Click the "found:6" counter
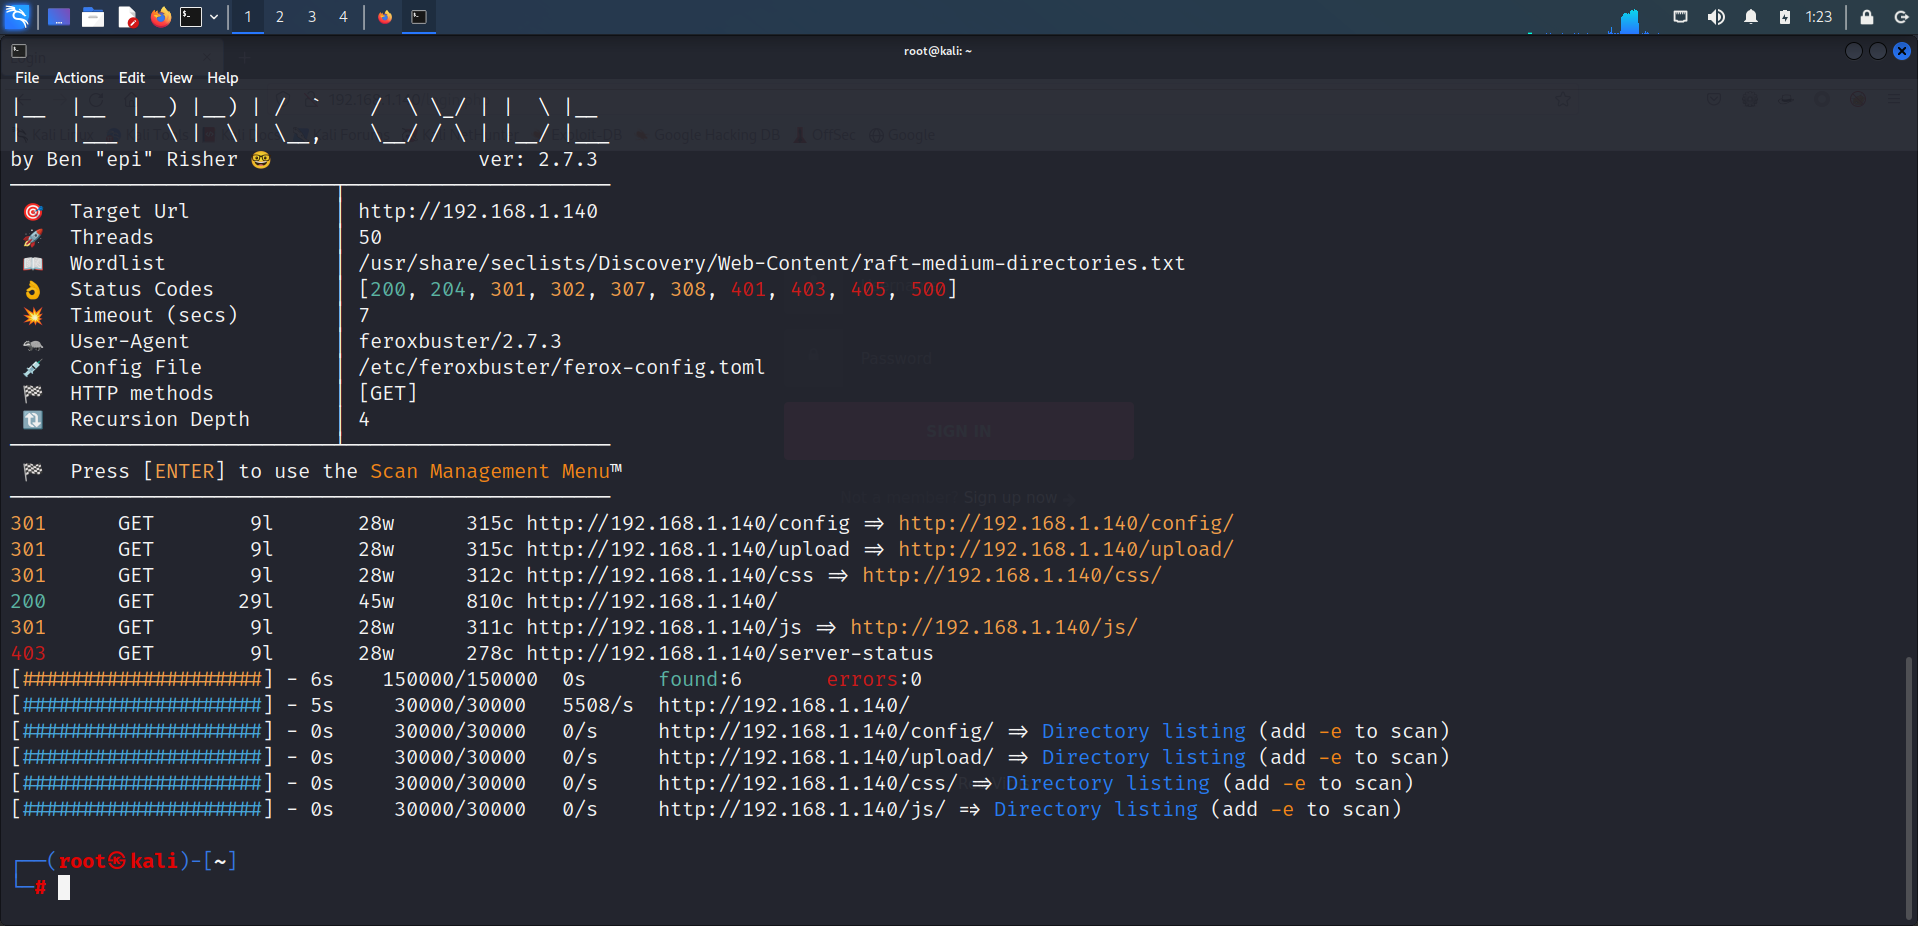This screenshot has width=1918, height=926. (700, 679)
